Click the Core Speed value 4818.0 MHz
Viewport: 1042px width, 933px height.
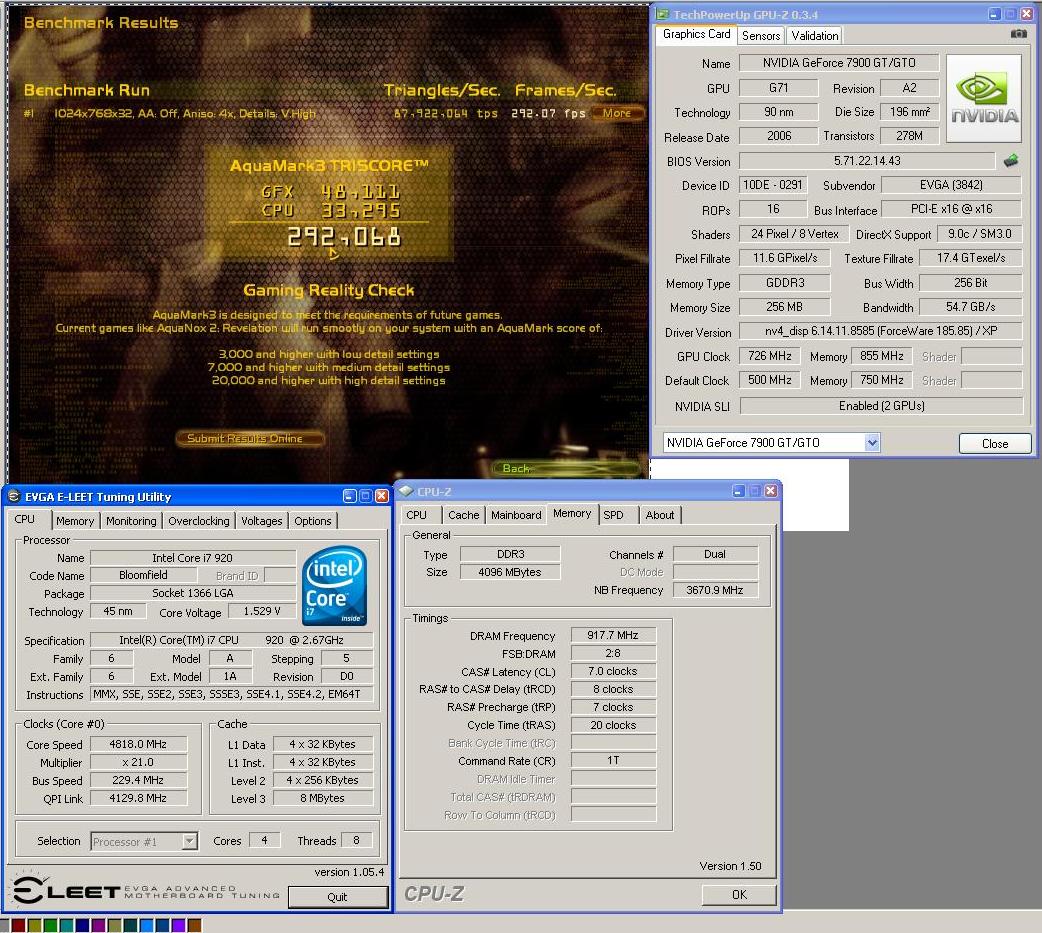tap(138, 744)
